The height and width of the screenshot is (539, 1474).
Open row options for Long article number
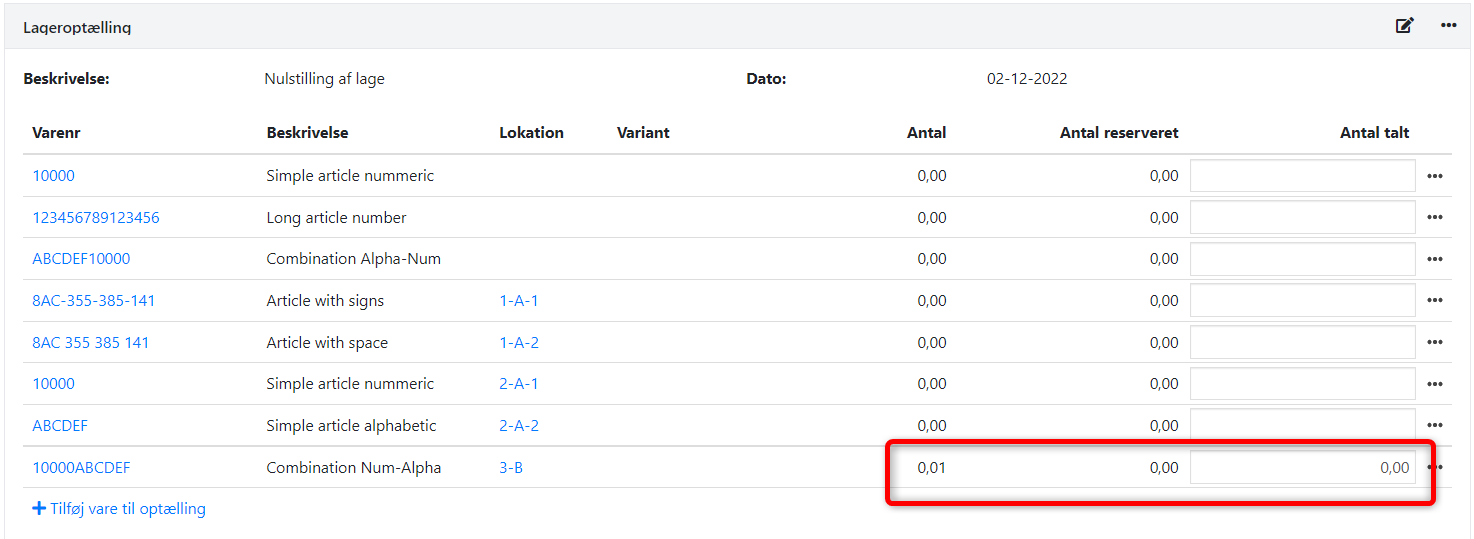point(1435,218)
